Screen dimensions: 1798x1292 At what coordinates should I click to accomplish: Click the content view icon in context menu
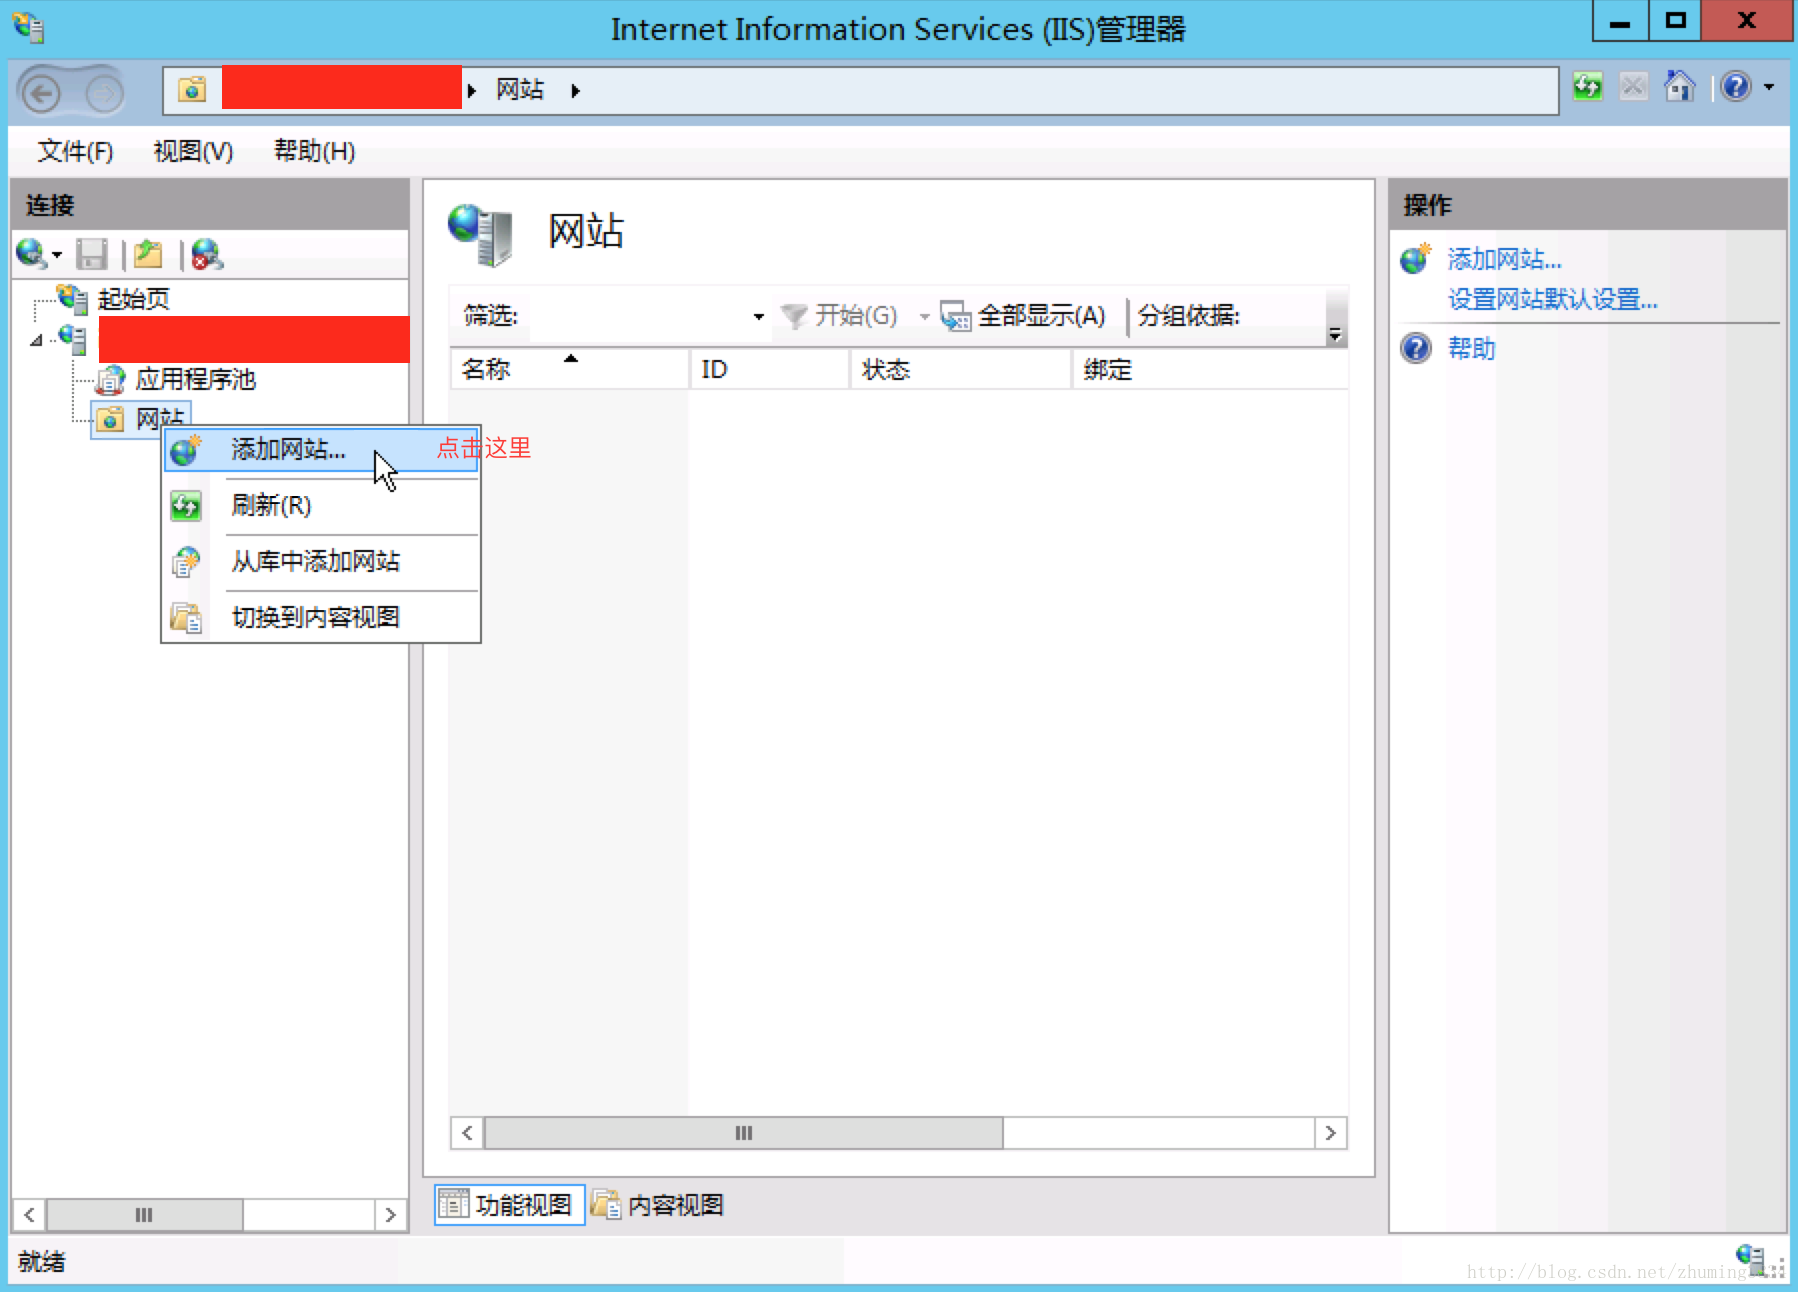pos(186,618)
